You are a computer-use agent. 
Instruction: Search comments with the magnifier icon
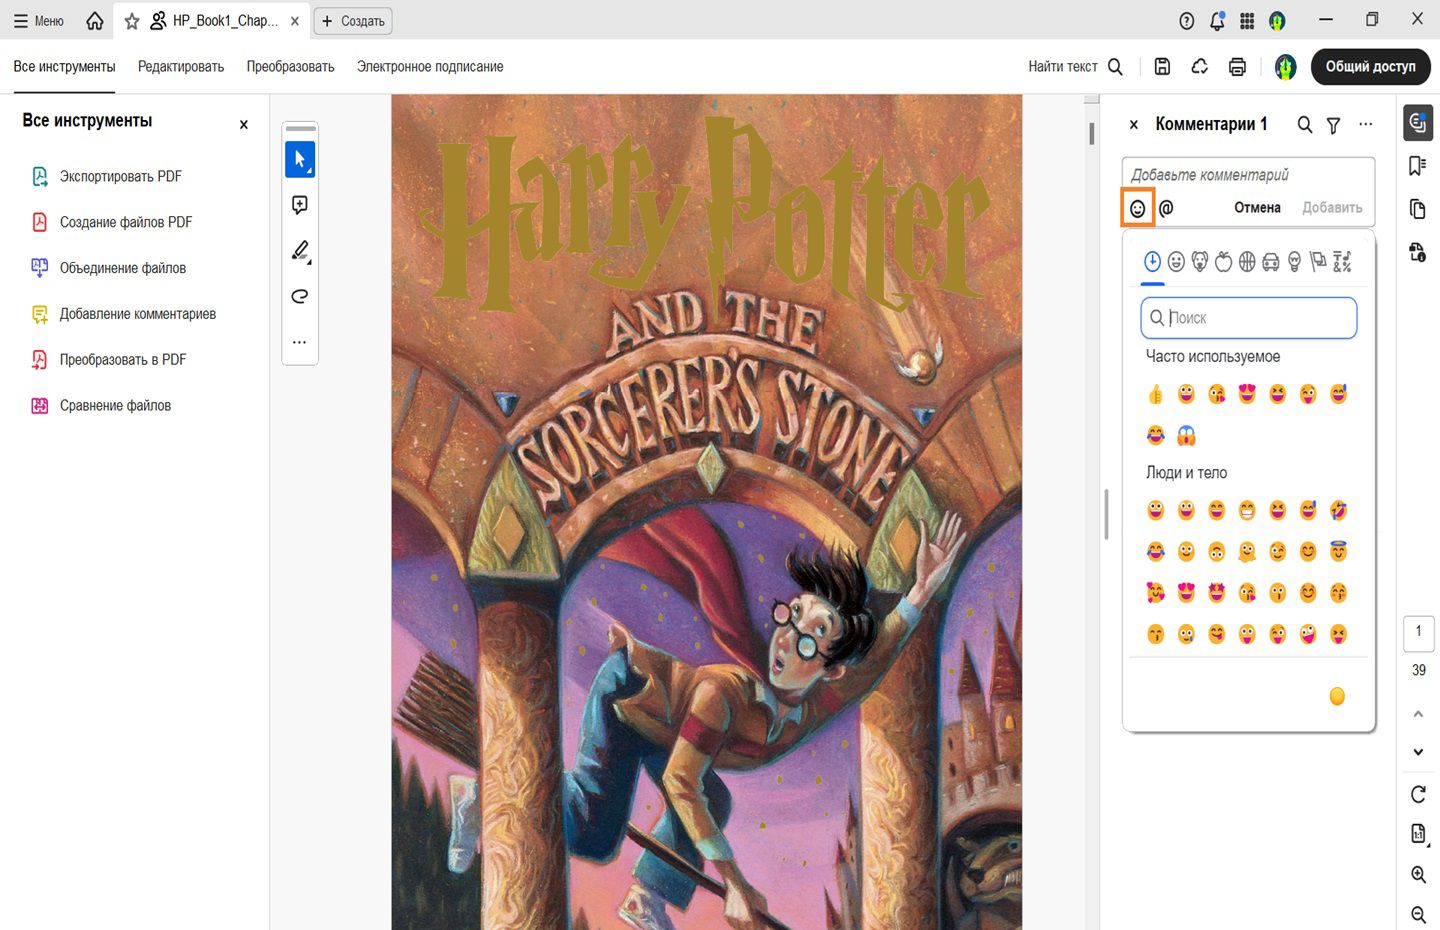point(1305,125)
